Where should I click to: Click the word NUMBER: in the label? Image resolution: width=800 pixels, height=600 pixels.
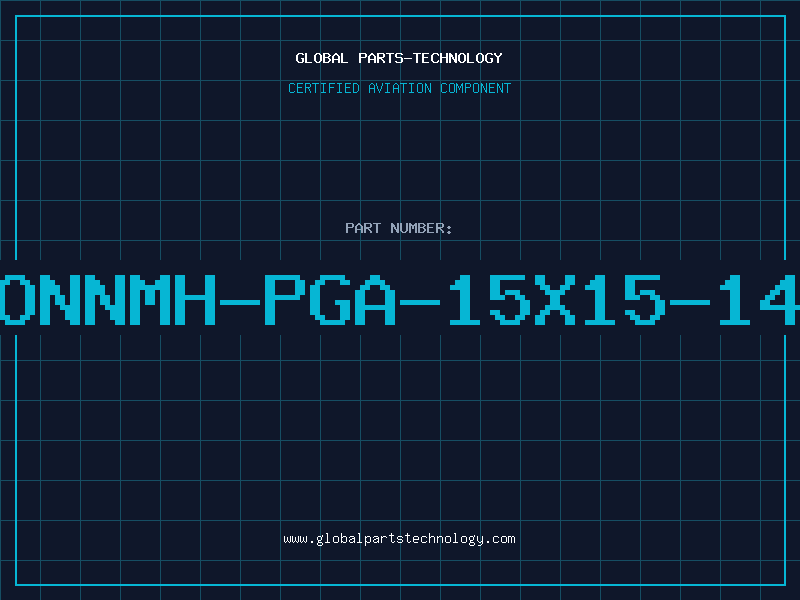tap(421, 228)
